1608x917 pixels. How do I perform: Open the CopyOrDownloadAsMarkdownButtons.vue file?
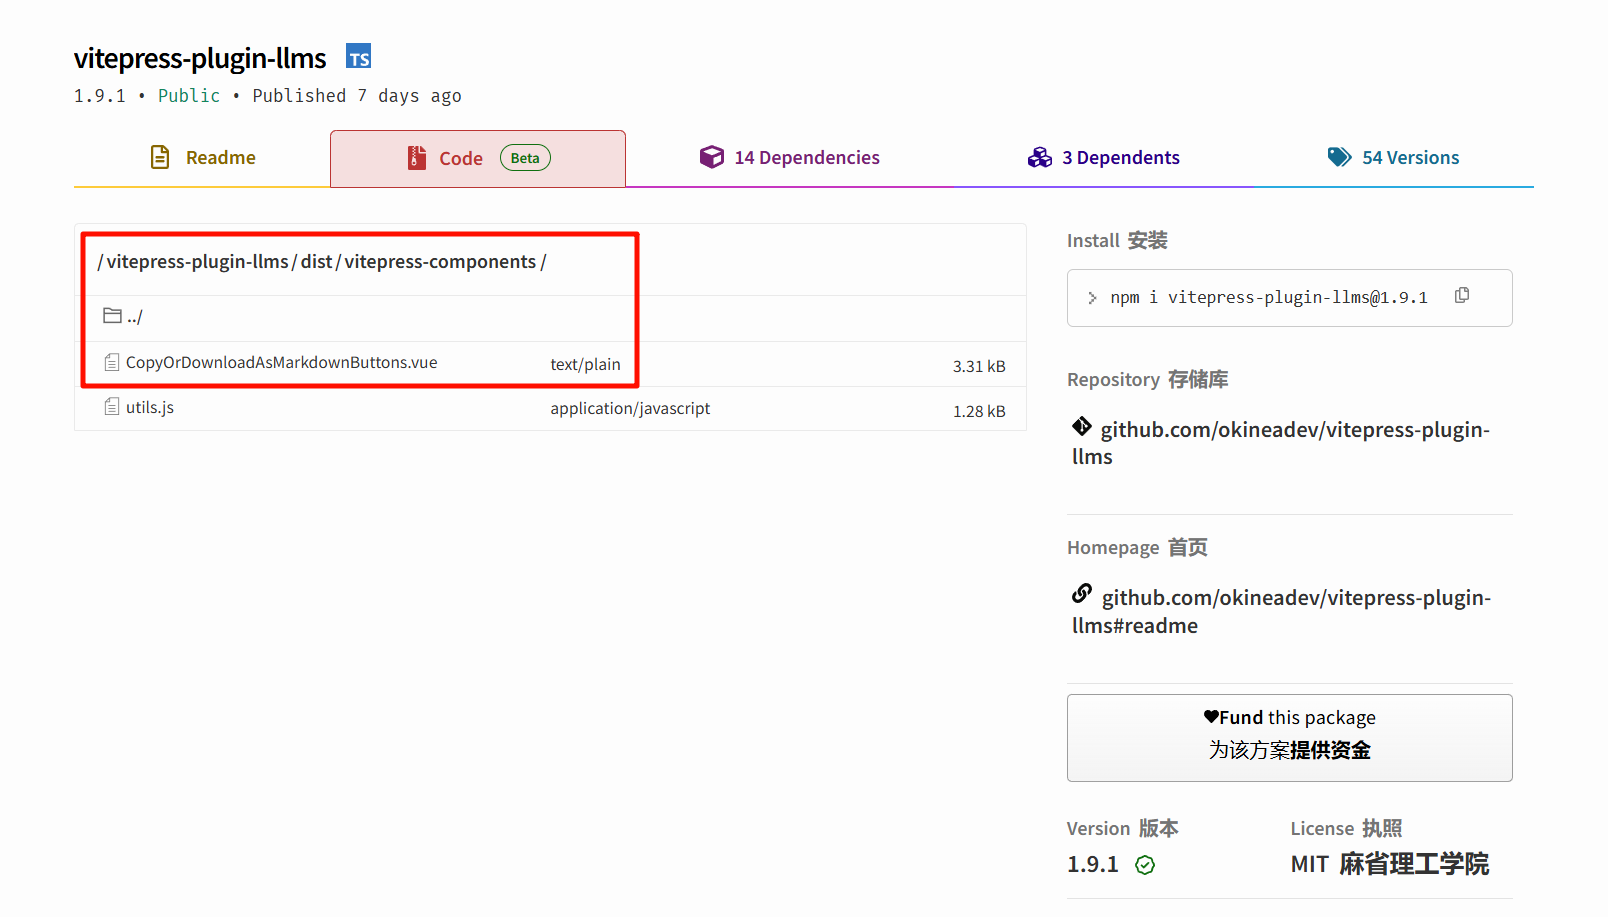click(281, 363)
